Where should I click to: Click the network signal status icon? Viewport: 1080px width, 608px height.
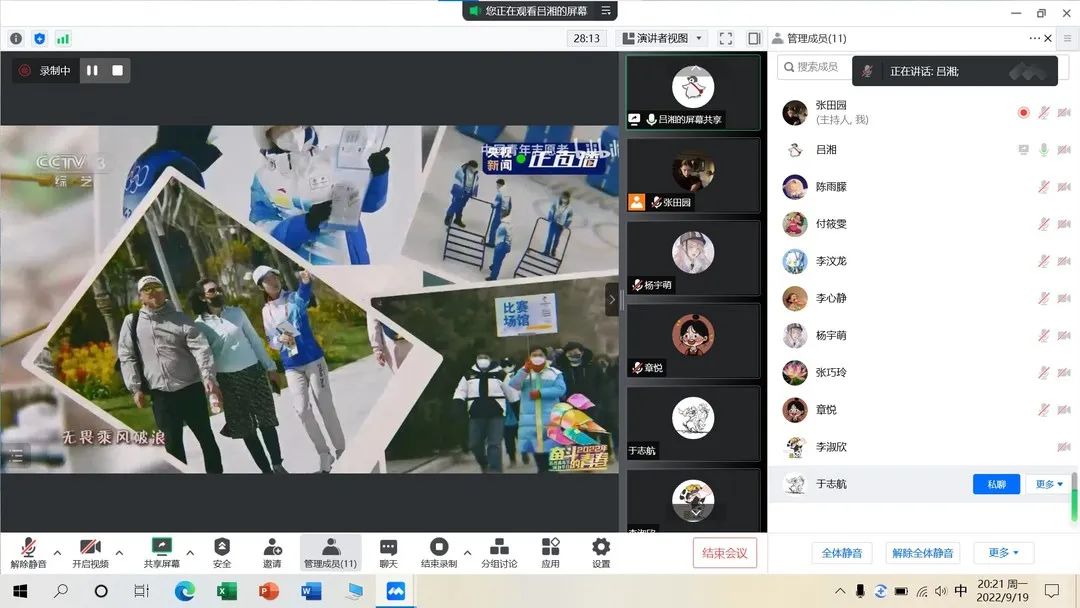coord(63,38)
